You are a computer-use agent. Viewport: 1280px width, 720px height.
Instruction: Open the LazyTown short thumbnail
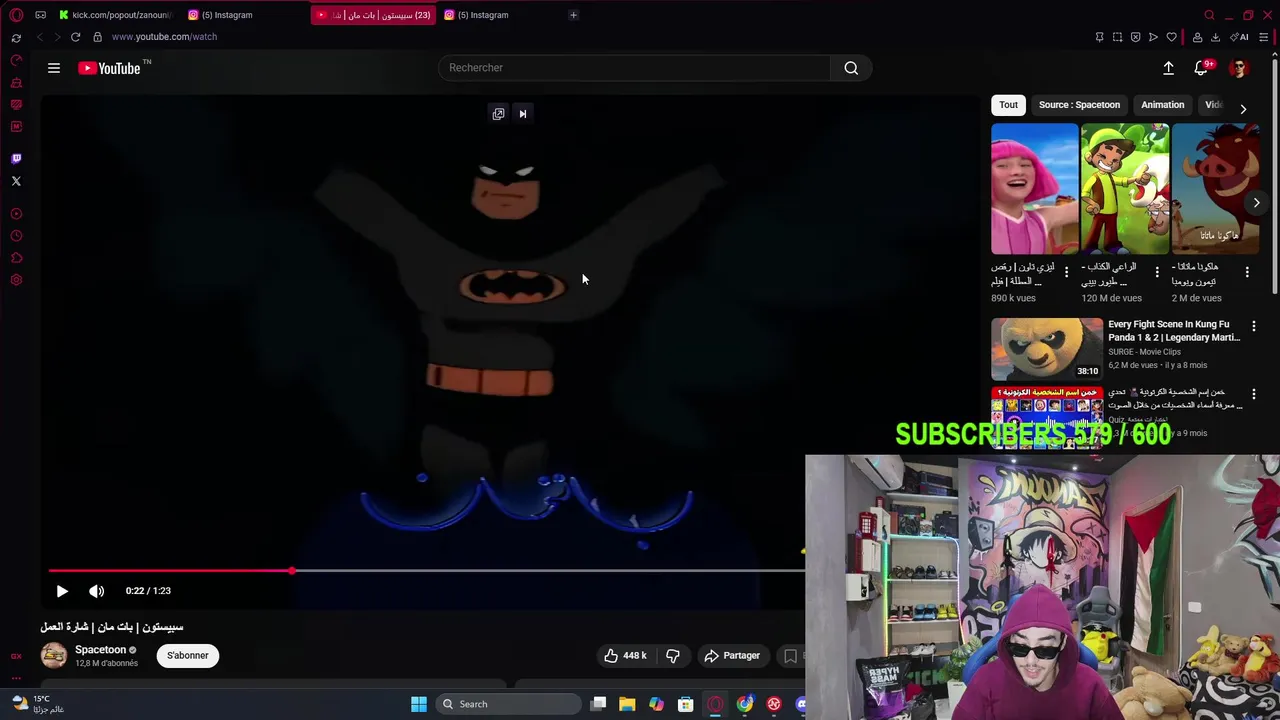pos(1035,189)
